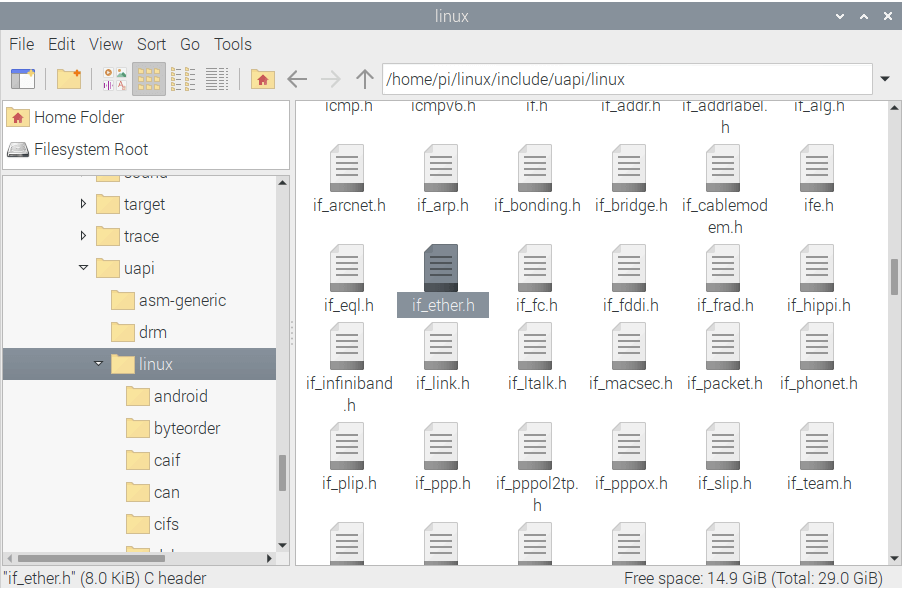902x590 pixels.
Task: Click Filesystem Root drive icon in sidebar
Action: (18, 149)
